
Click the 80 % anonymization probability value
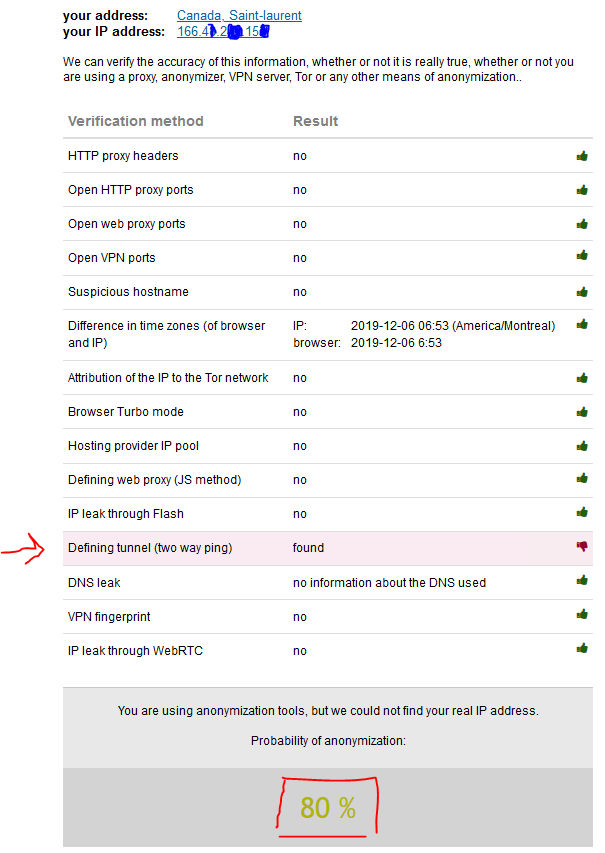(x=328, y=808)
